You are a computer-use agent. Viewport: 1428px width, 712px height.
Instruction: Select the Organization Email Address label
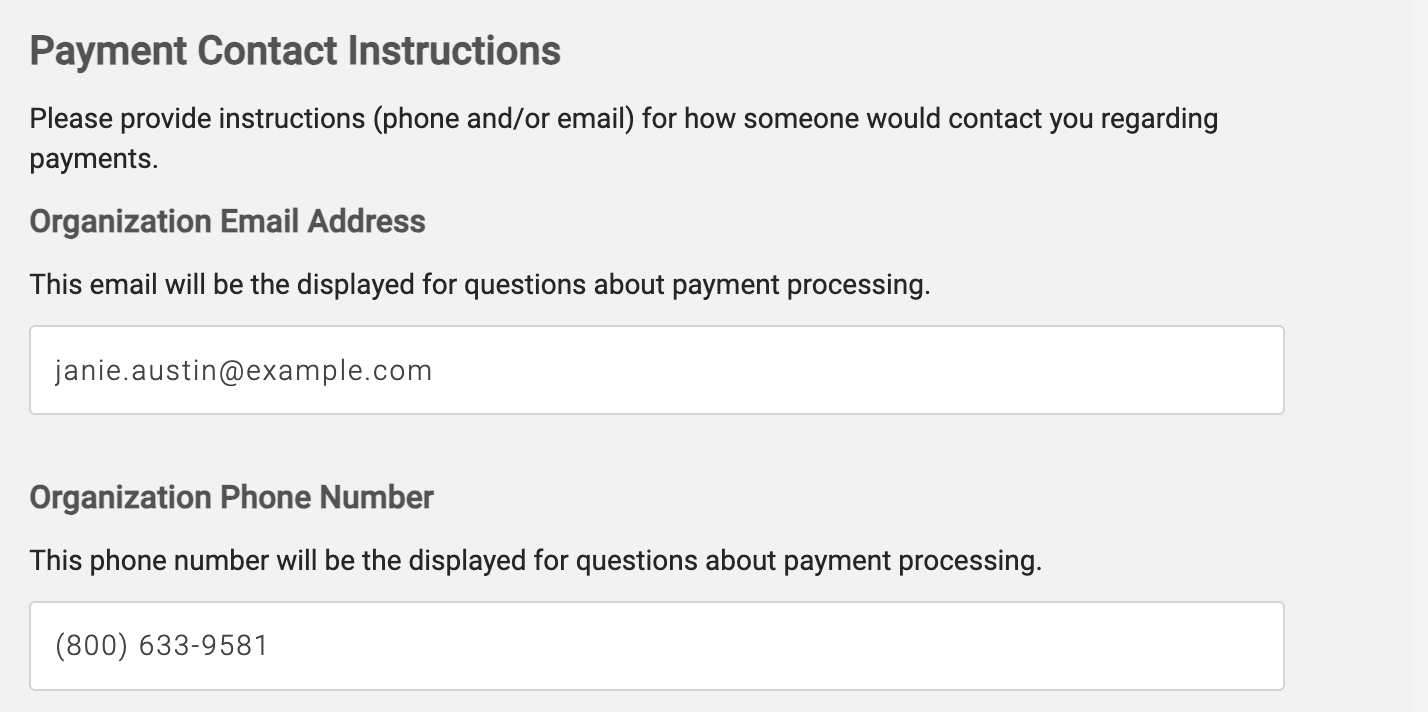pyautogui.click(x=227, y=221)
